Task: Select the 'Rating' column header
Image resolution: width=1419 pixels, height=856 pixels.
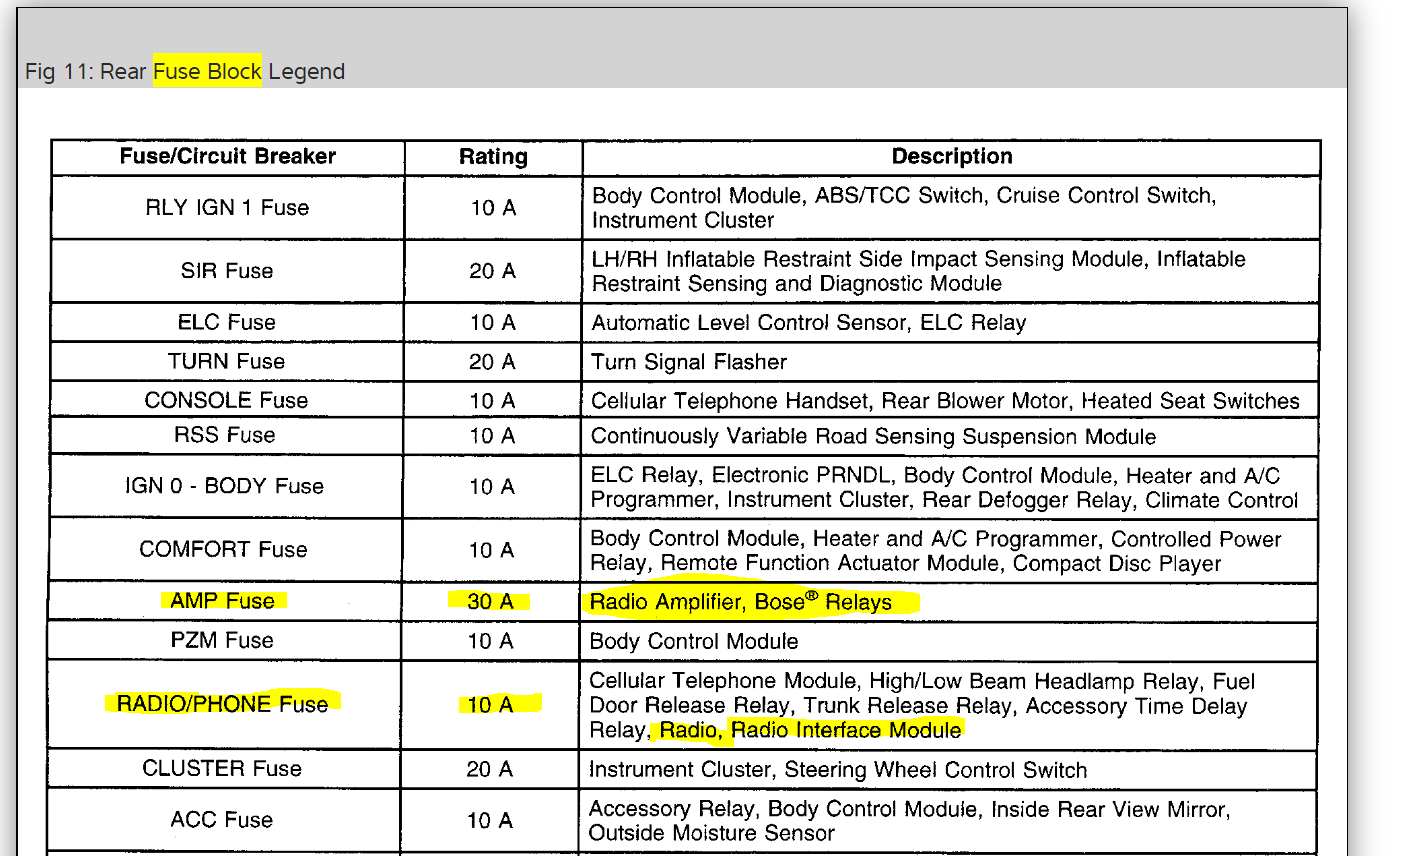Action: 493,156
